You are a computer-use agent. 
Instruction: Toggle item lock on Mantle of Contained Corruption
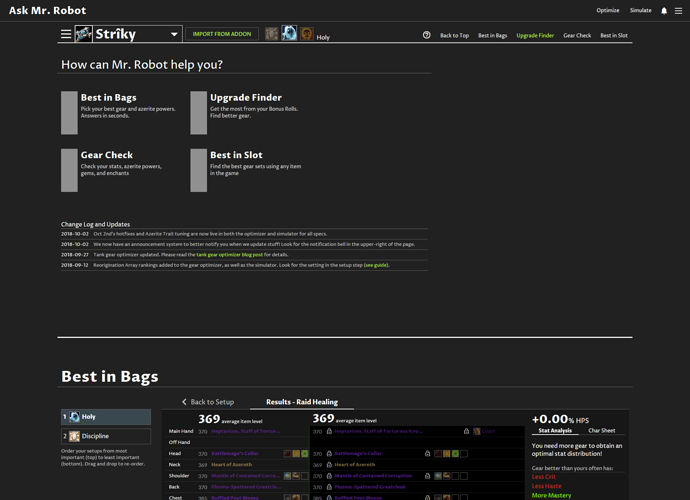[x=329, y=476]
